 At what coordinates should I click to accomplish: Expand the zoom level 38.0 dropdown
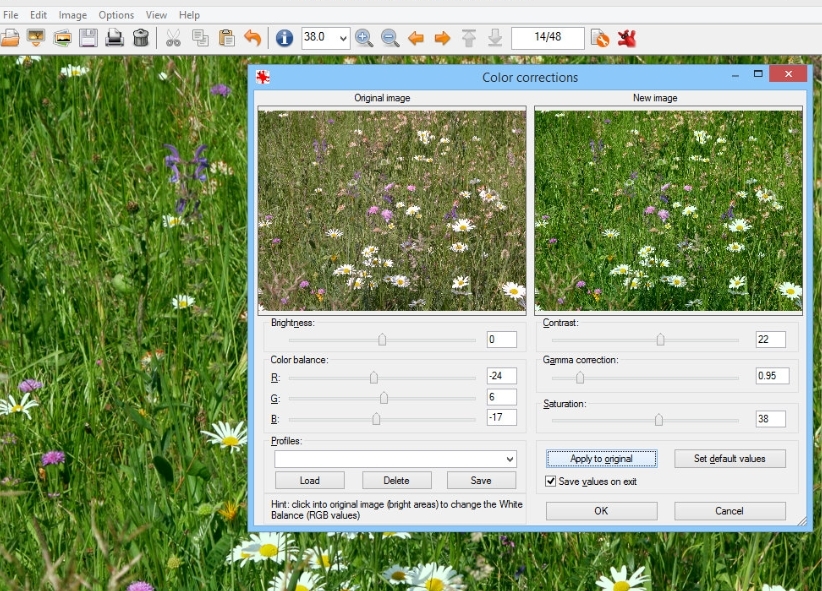[343, 38]
